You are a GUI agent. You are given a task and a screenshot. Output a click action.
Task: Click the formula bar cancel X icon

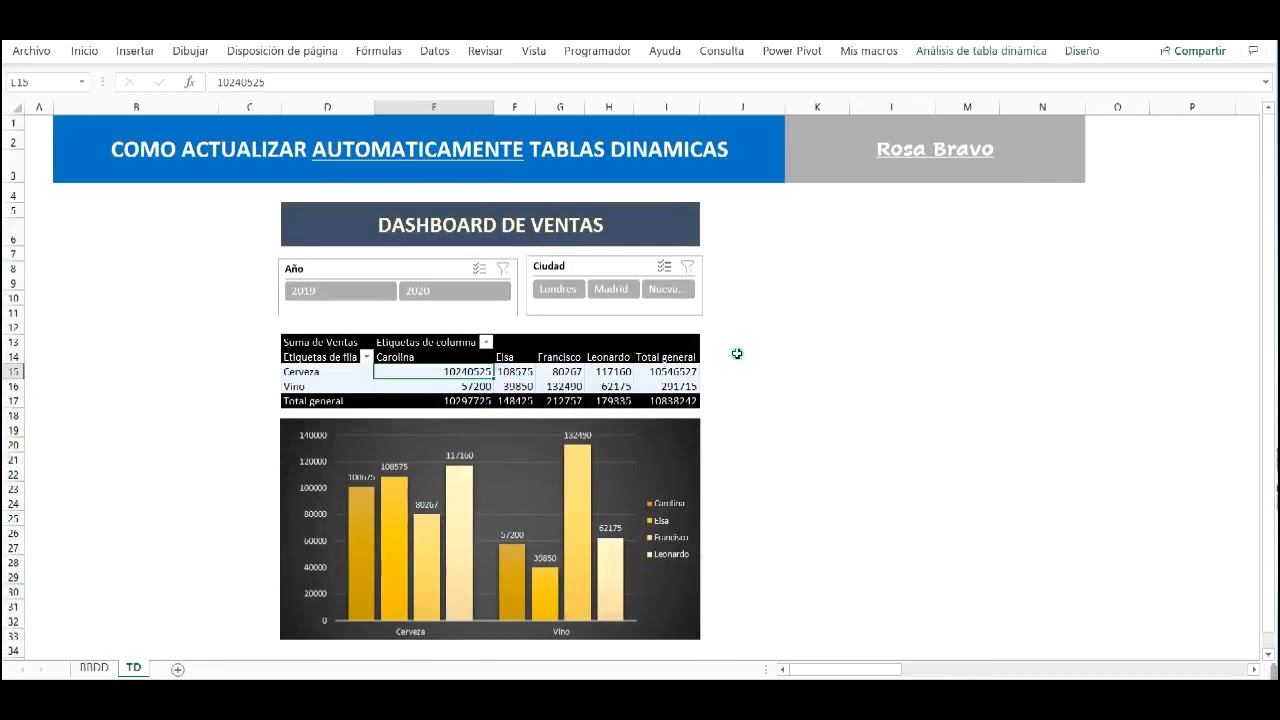(x=129, y=82)
